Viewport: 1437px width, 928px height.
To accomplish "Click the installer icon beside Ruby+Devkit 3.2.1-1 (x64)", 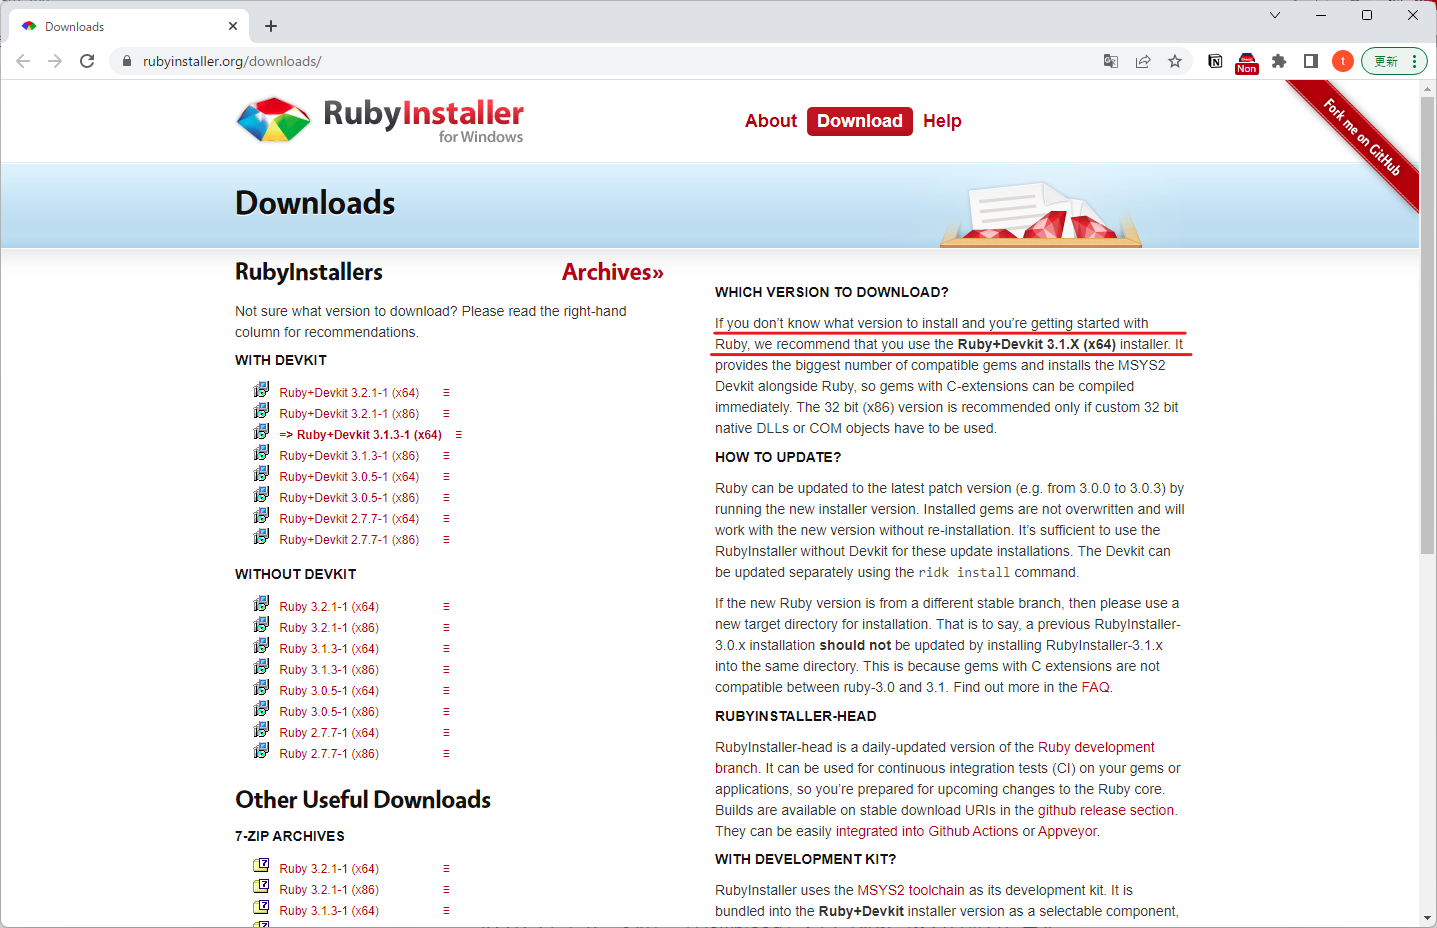I will (x=260, y=389).
